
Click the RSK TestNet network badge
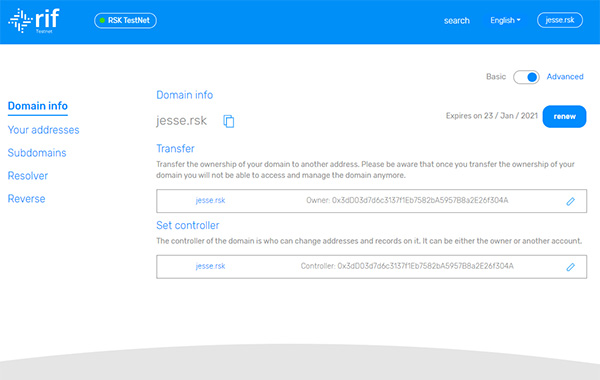126,20
